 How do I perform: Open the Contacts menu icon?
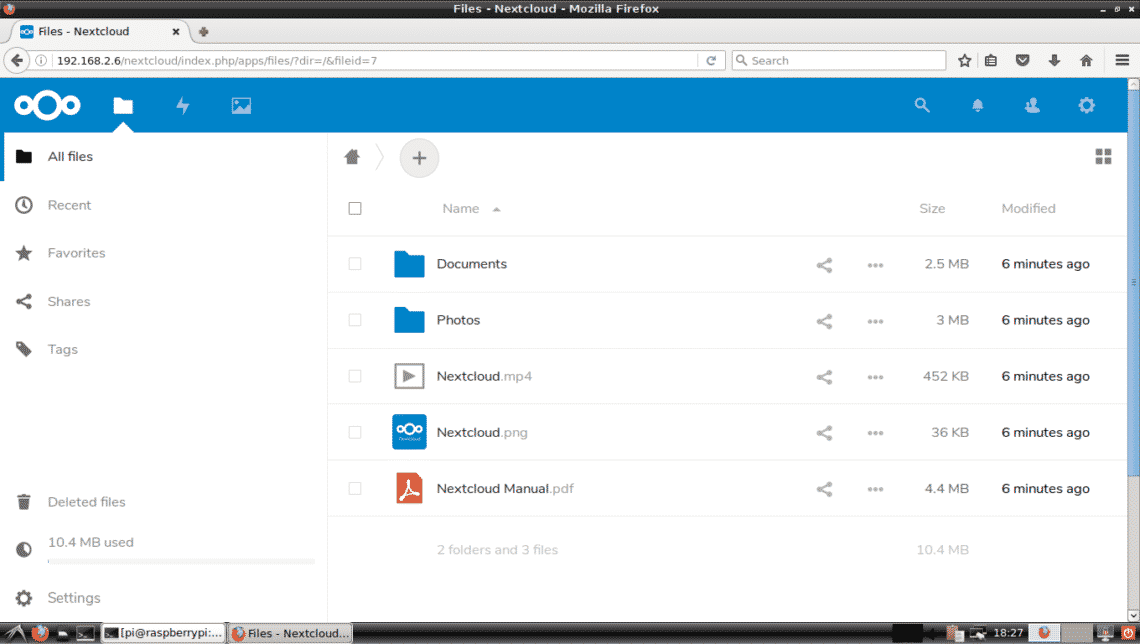[x=1032, y=105]
